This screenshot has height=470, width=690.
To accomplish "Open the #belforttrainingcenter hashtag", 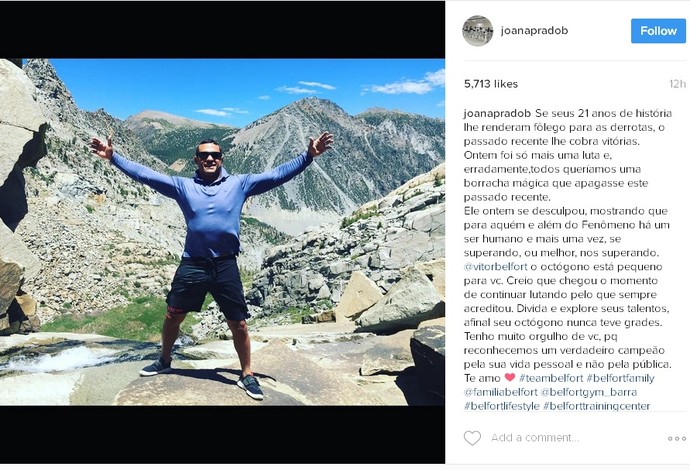I will (596, 406).
